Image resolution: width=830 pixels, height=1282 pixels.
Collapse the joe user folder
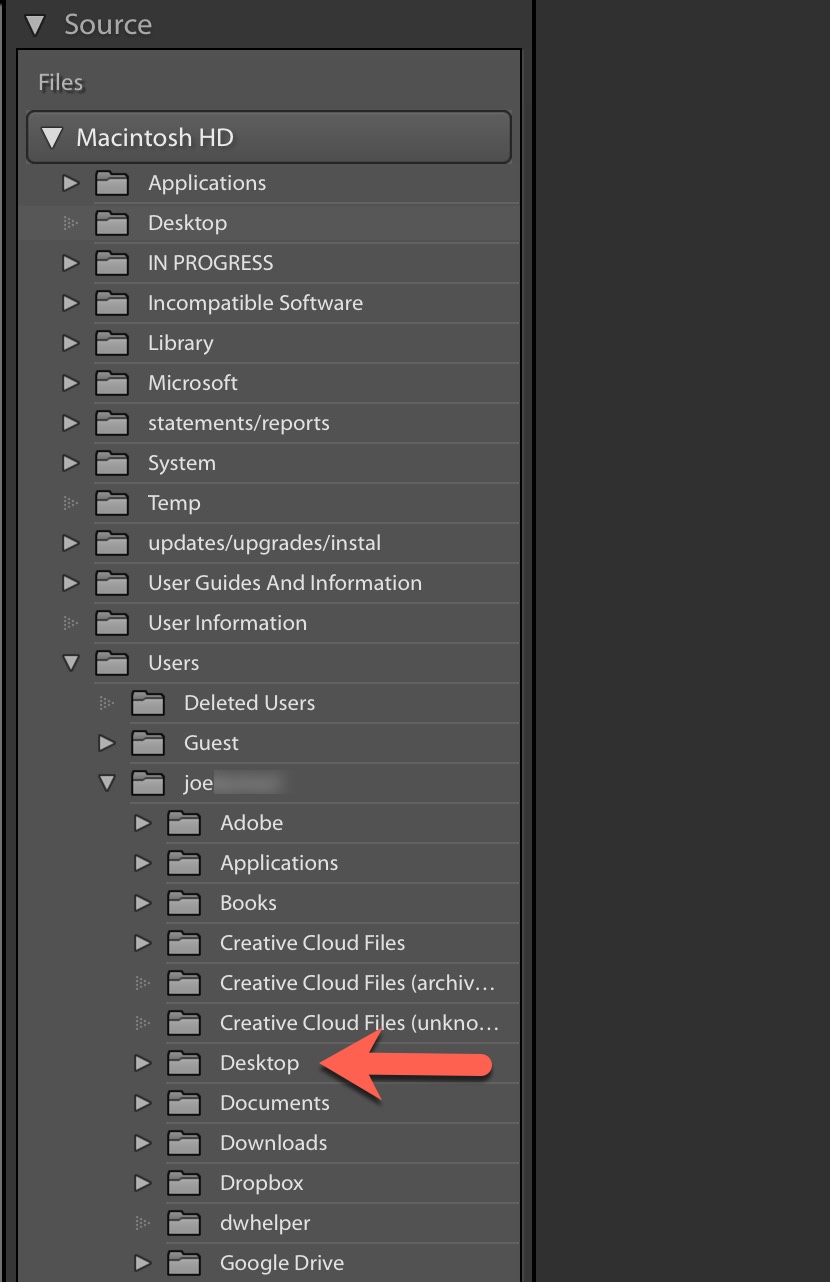tap(107, 783)
